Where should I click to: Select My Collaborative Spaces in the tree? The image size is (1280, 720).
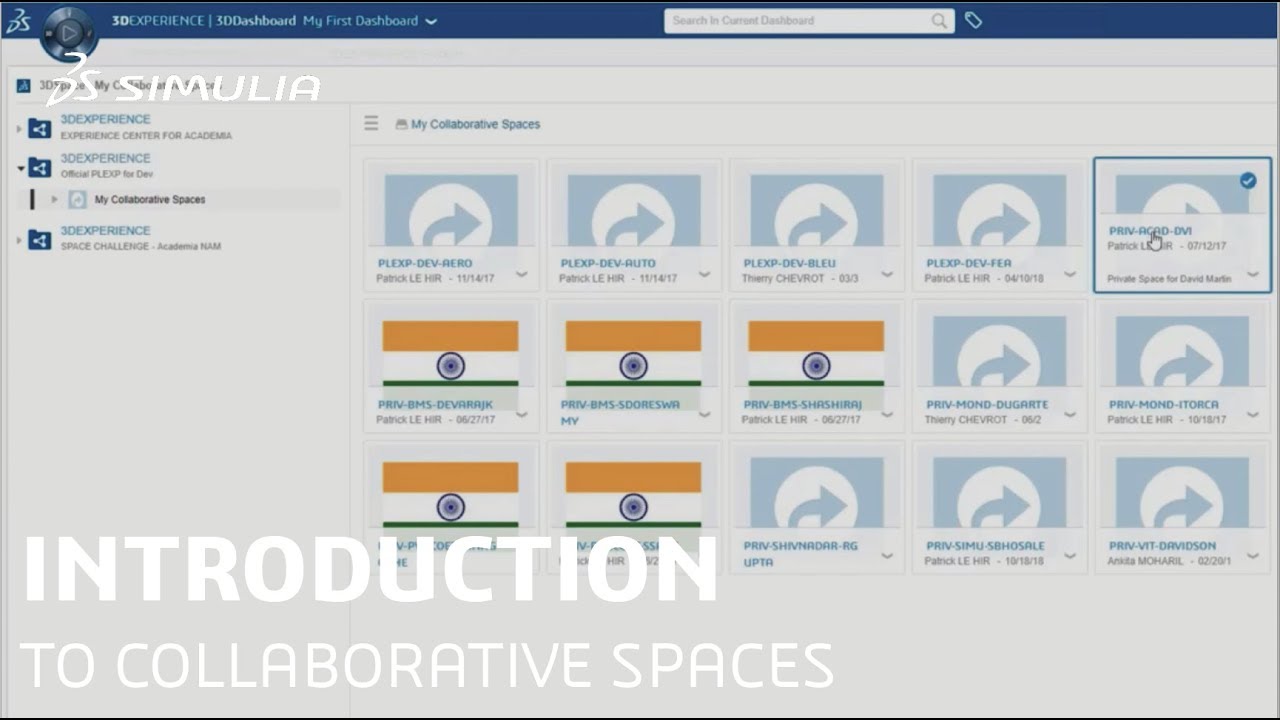150,200
